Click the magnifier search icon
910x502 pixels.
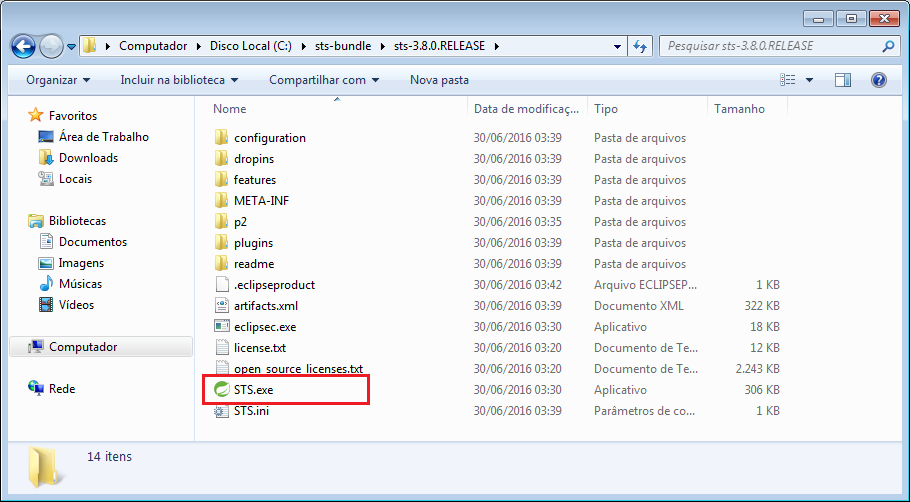tap(888, 46)
